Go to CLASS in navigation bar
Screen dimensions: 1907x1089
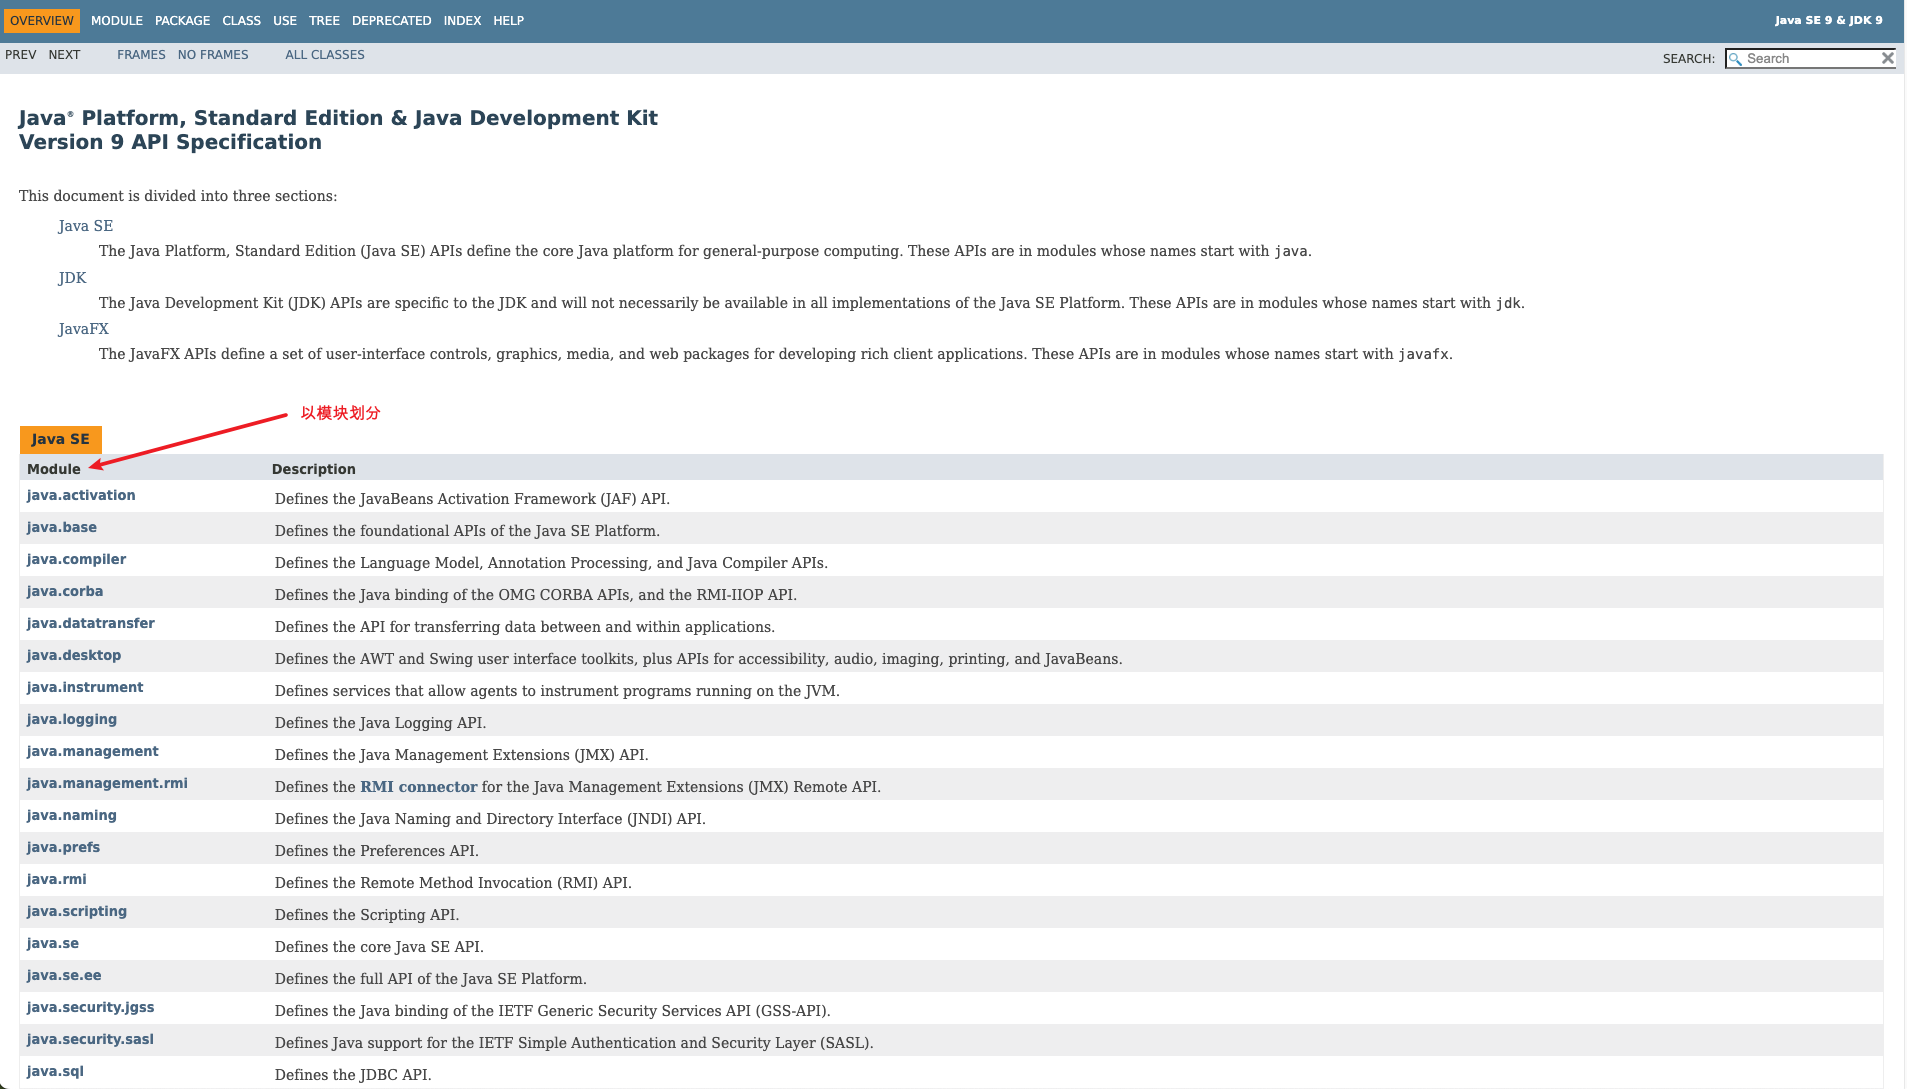(x=241, y=21)
